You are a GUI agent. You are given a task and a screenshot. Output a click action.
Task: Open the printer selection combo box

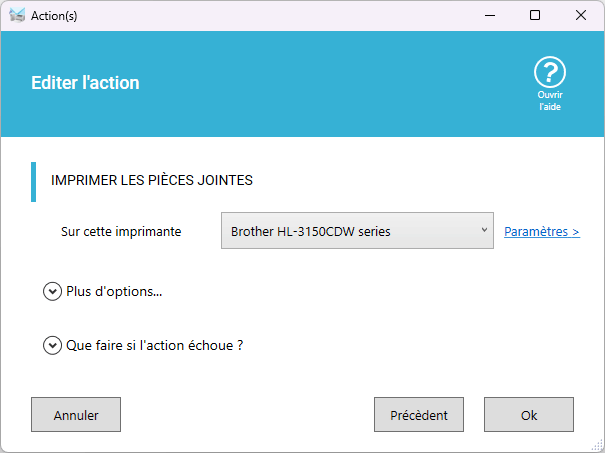(x=357, y=231)
